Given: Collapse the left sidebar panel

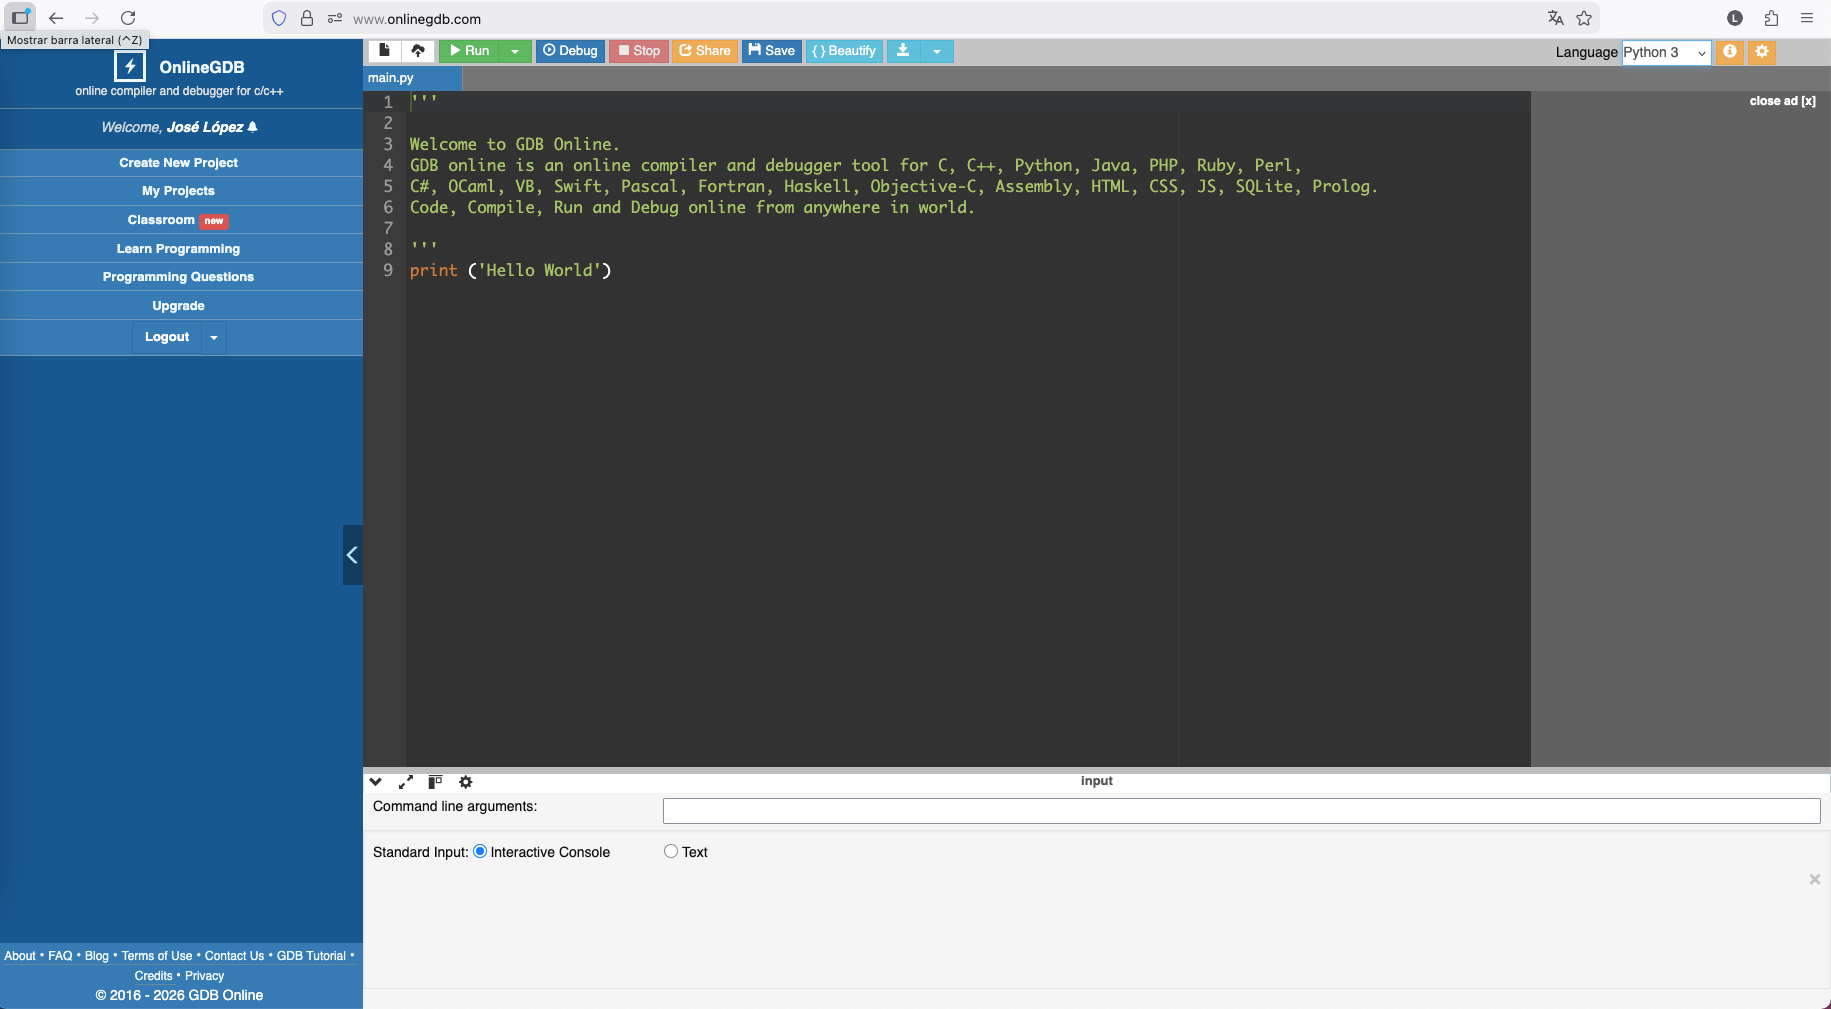Looking at the screenshot, I should [x=351, y=555].
